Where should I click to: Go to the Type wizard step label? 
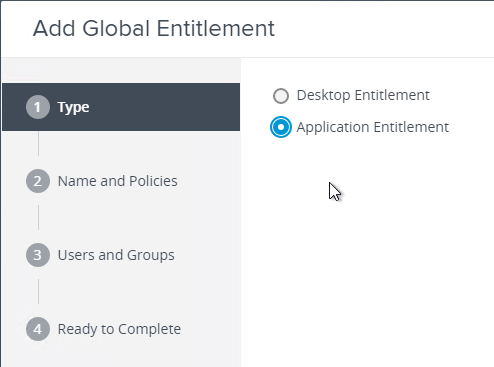coord(73,107)
